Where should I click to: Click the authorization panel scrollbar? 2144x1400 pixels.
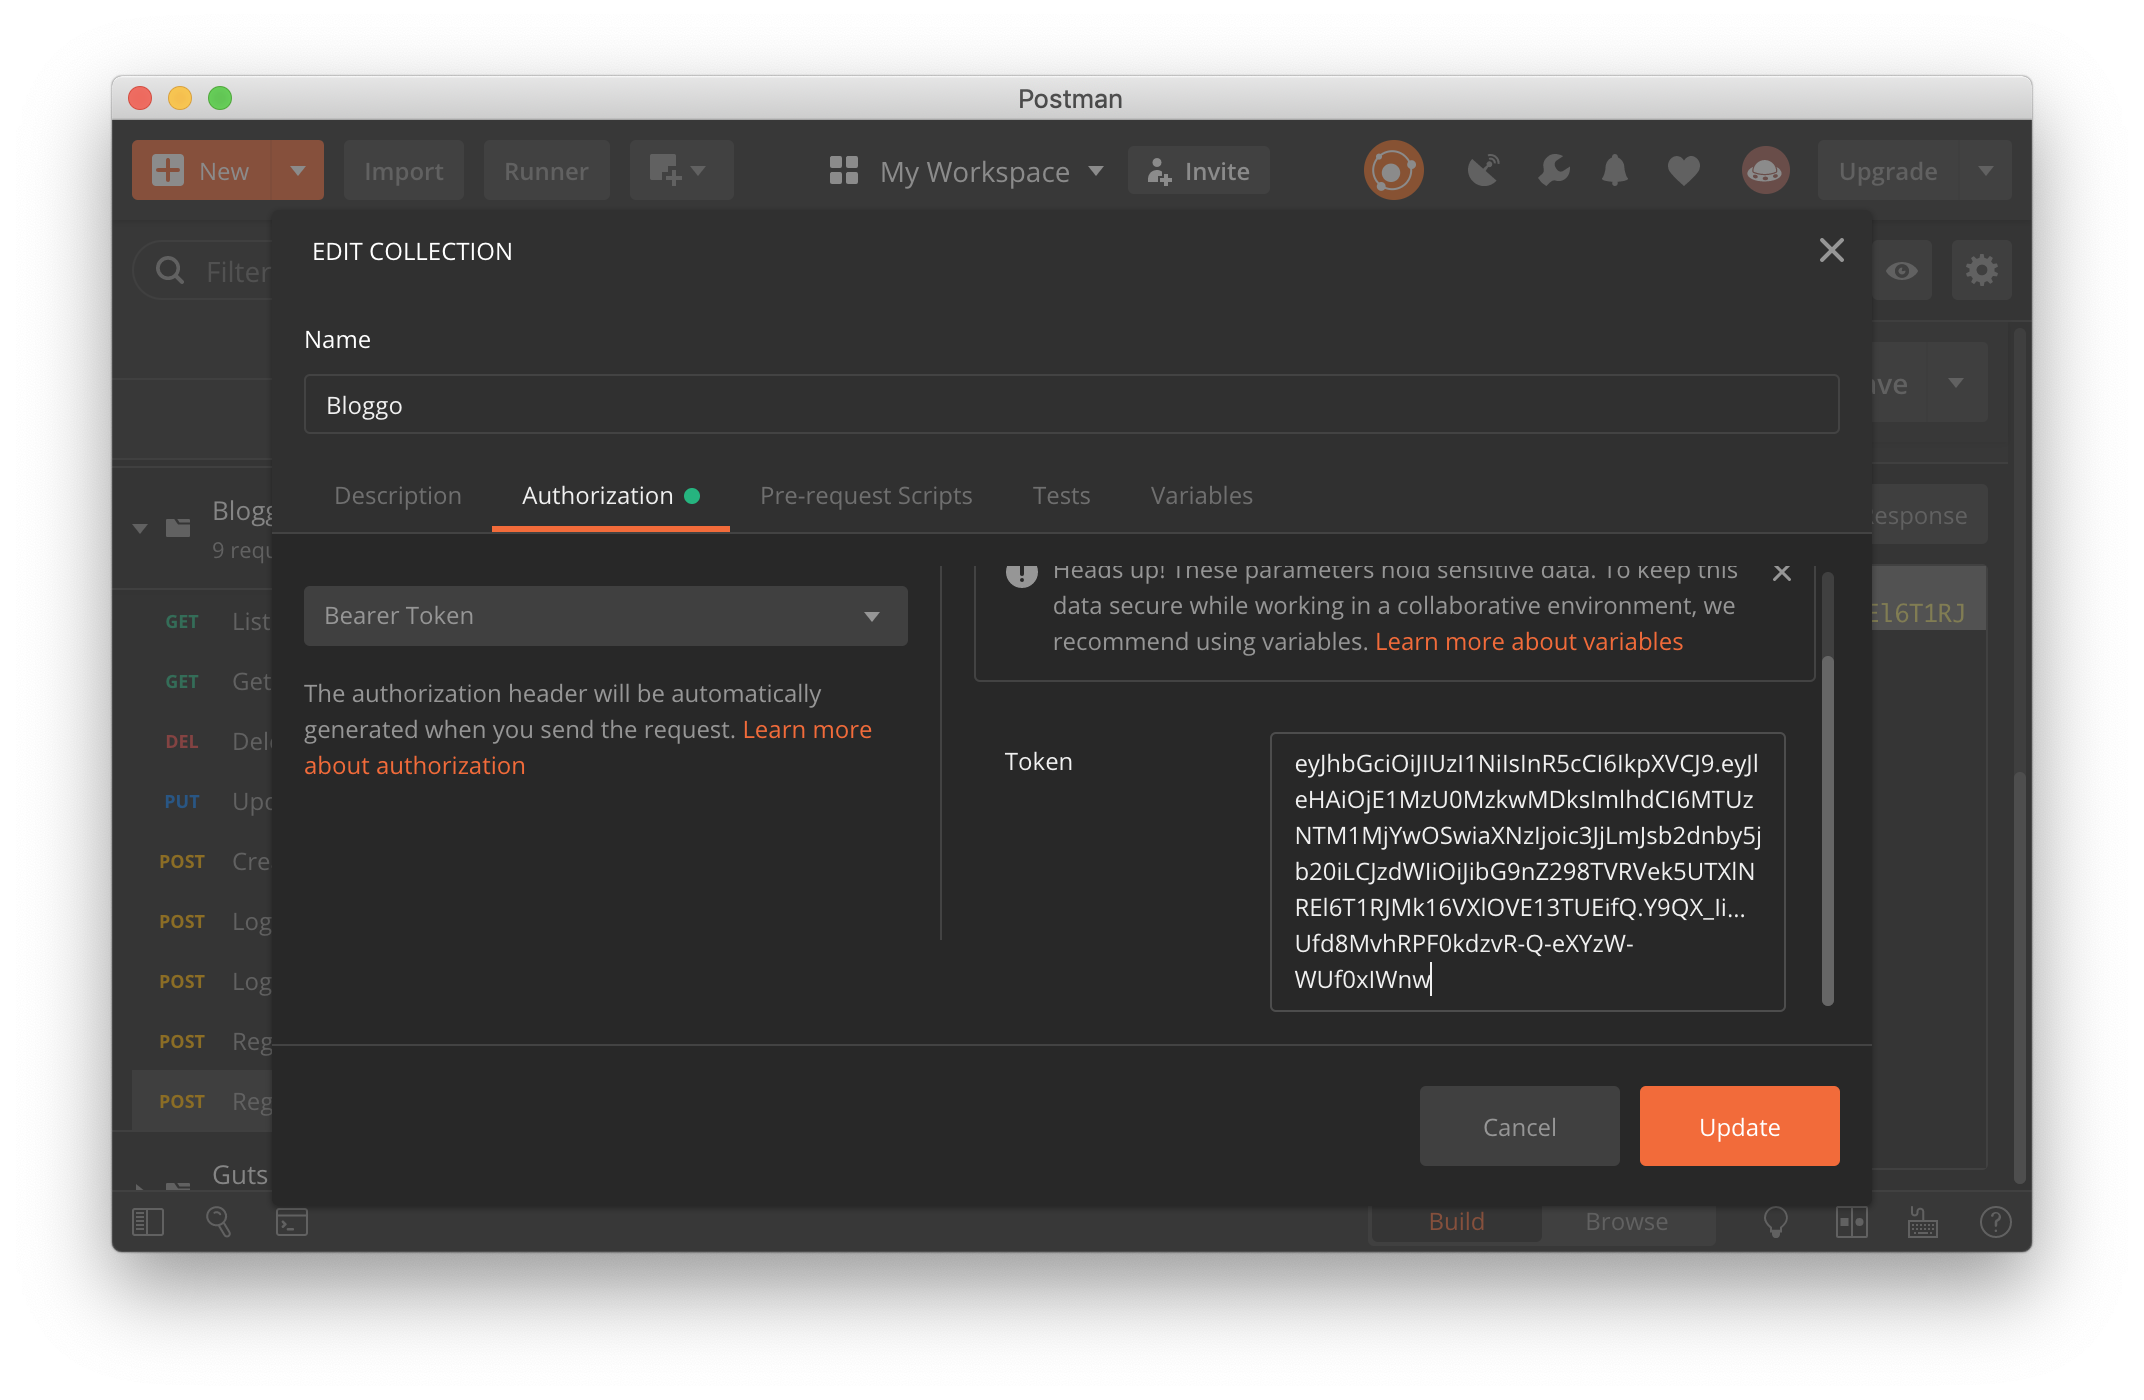pos(1827,830)
